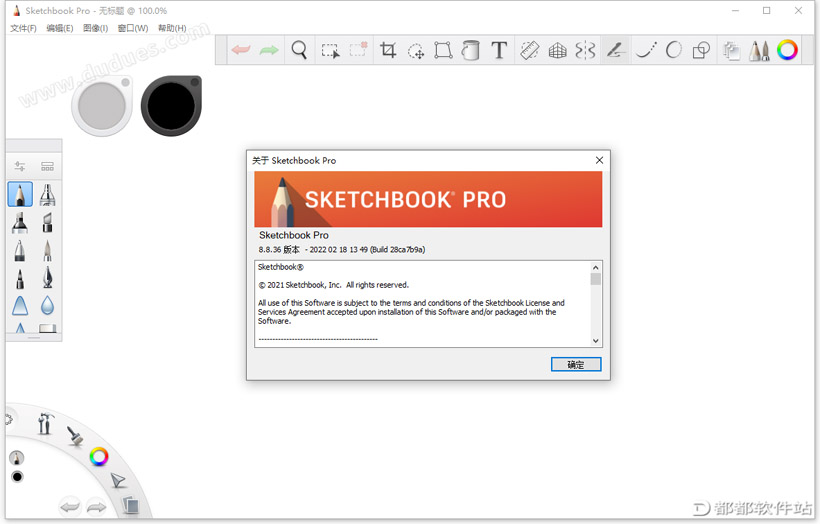Click the black color puck
820x524 pixels.
point(171,106)
